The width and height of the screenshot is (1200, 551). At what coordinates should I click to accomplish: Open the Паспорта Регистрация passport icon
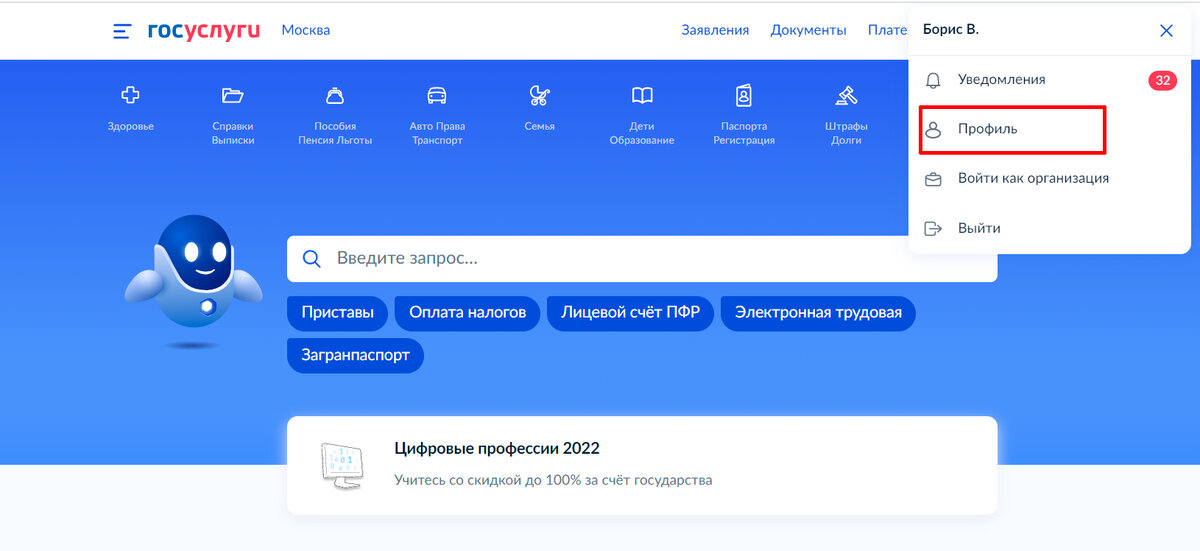point(744,96)
